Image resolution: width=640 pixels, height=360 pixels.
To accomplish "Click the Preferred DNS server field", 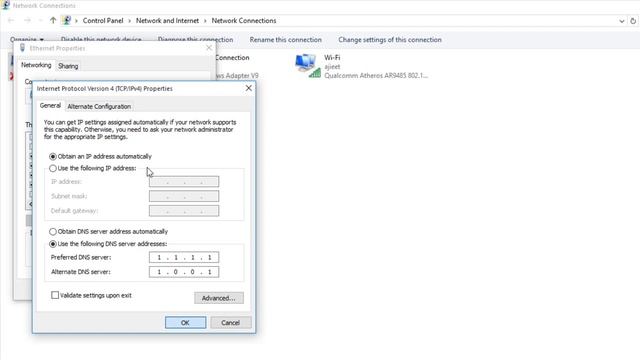I will tap(184, 257).
